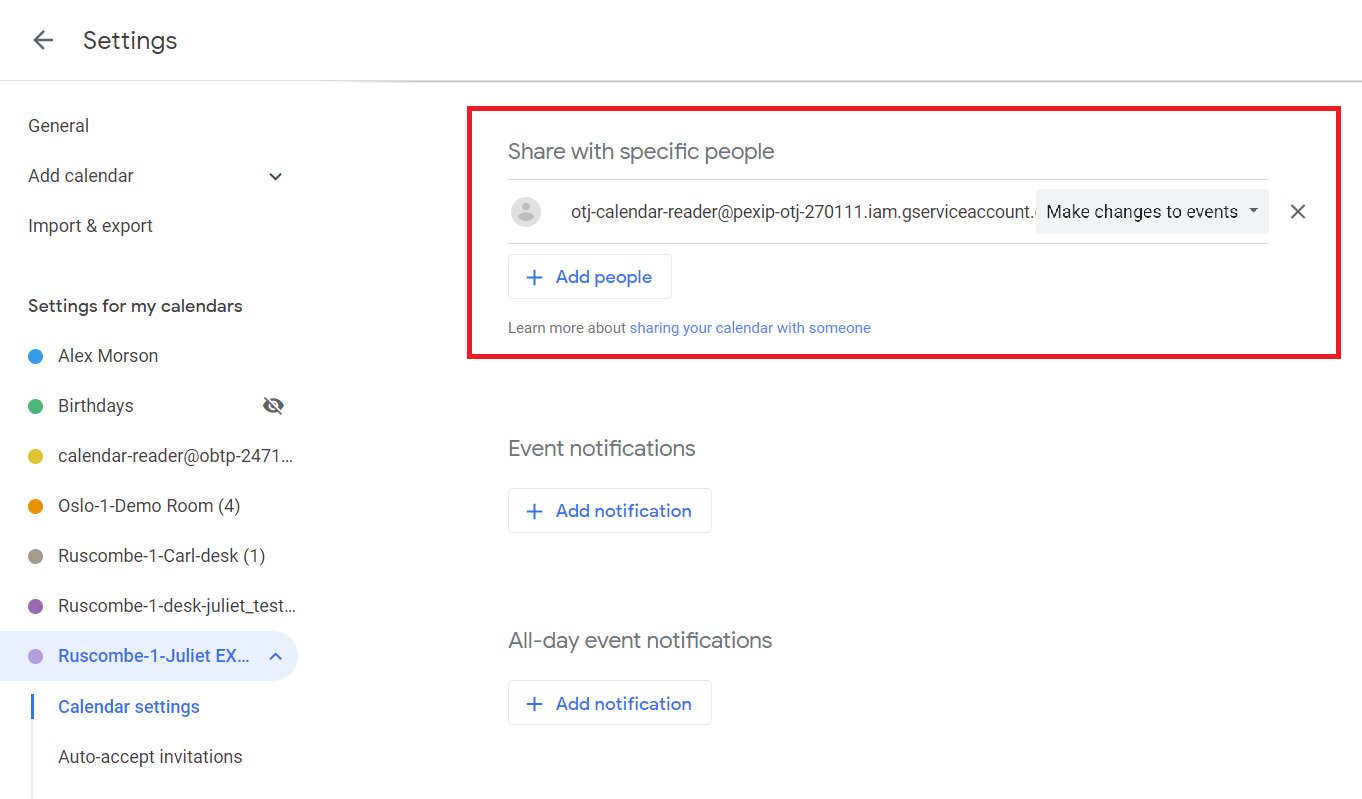Image resolution: width=1362 pixels, height=799 pixels.
Task: Remove the otj-calendar-reader shared person
Action: coord(1297,212)
